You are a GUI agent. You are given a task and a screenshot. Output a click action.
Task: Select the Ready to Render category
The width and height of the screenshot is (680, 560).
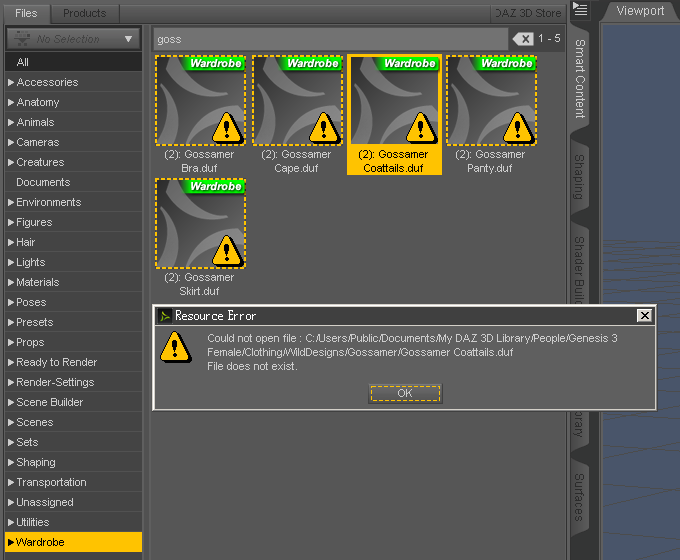(x=73, y=362)
